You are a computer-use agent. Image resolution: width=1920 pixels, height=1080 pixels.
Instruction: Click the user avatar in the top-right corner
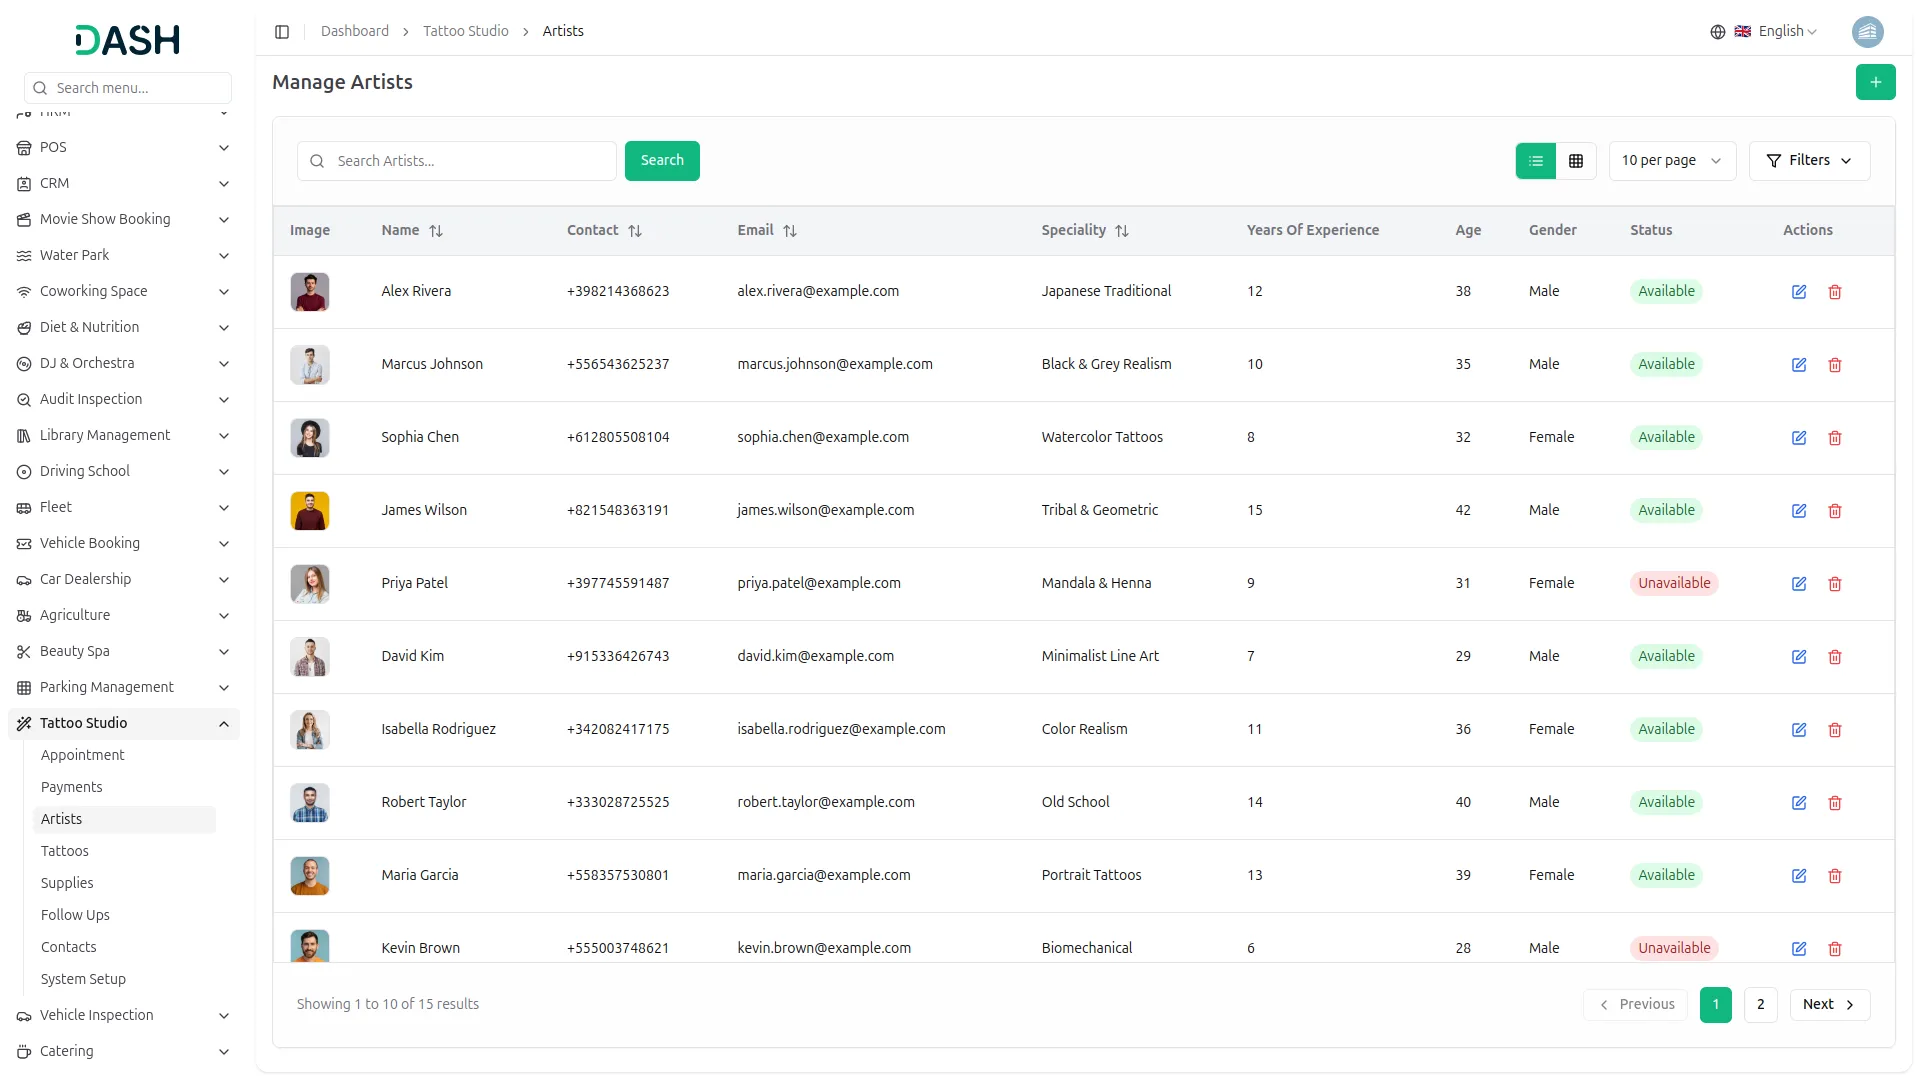coord(1867,32)
